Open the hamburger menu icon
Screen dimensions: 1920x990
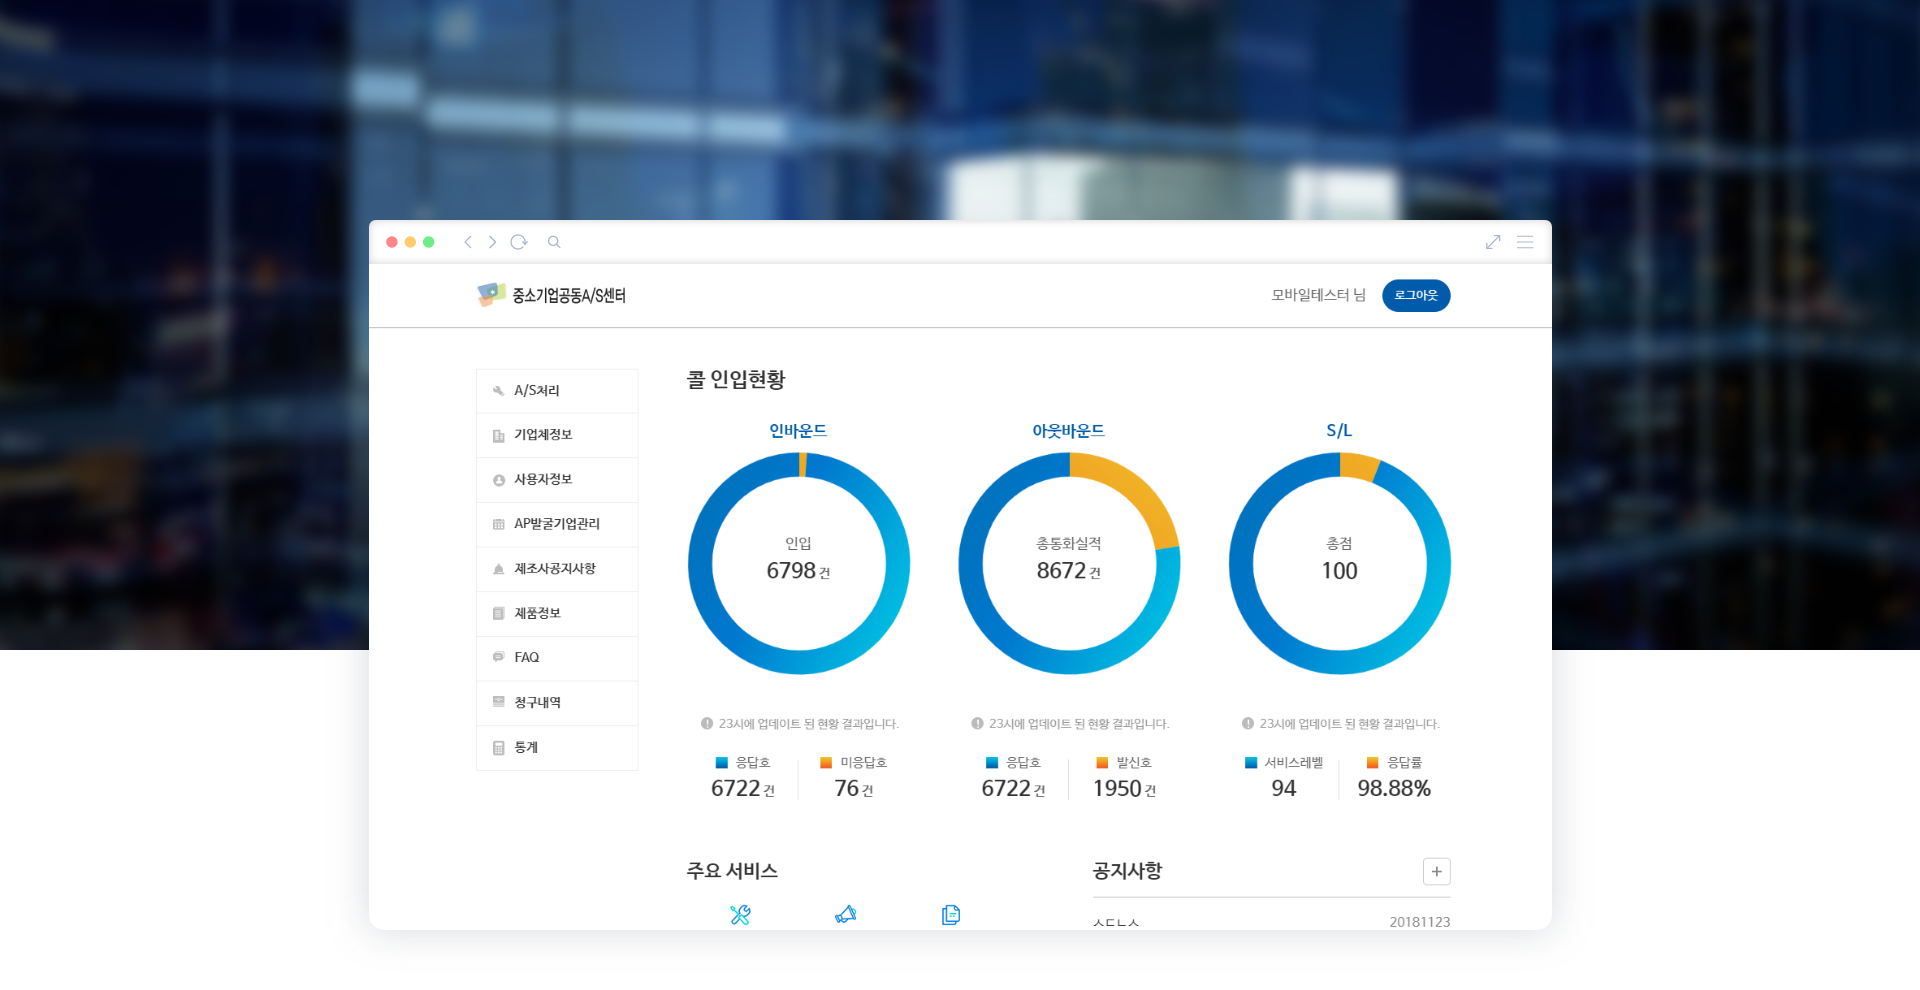(1525, 242)
